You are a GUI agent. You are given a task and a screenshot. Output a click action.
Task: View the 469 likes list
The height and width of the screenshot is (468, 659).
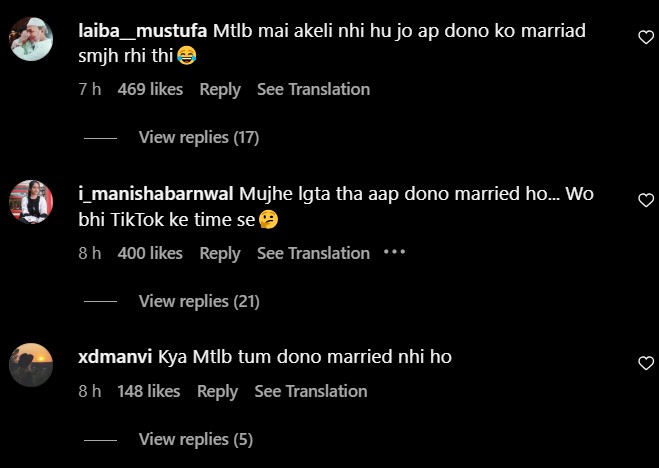coord(150,89)
